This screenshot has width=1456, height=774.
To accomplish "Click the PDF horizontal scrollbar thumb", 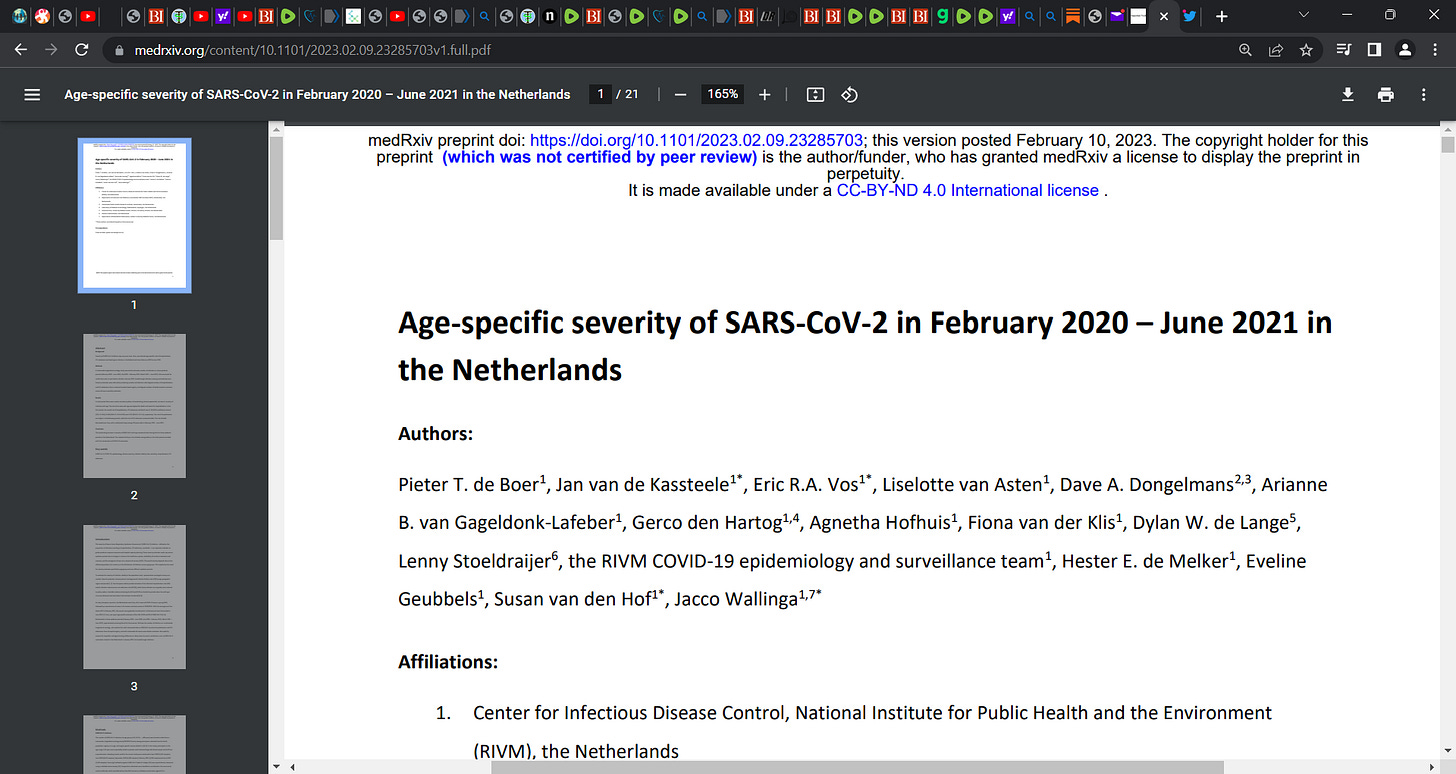I will pyautogui.click(x=857, y=766).
